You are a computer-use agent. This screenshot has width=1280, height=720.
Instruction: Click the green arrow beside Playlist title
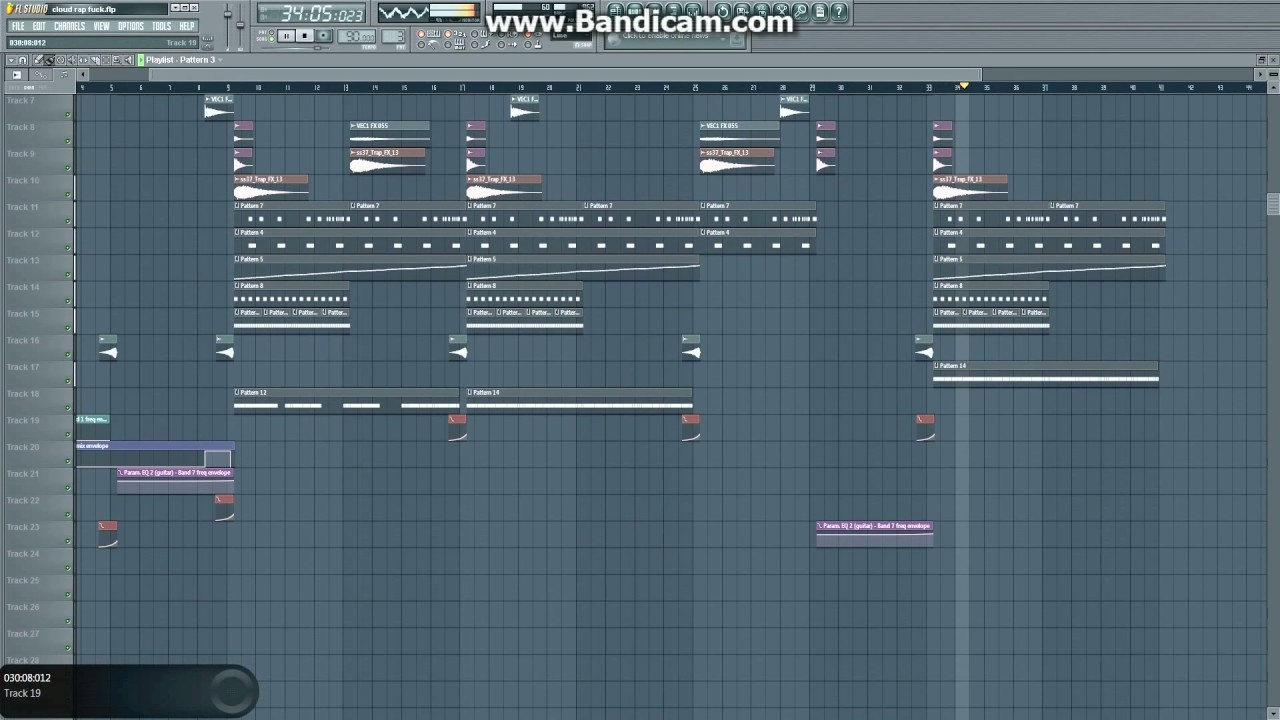[141, 60]
